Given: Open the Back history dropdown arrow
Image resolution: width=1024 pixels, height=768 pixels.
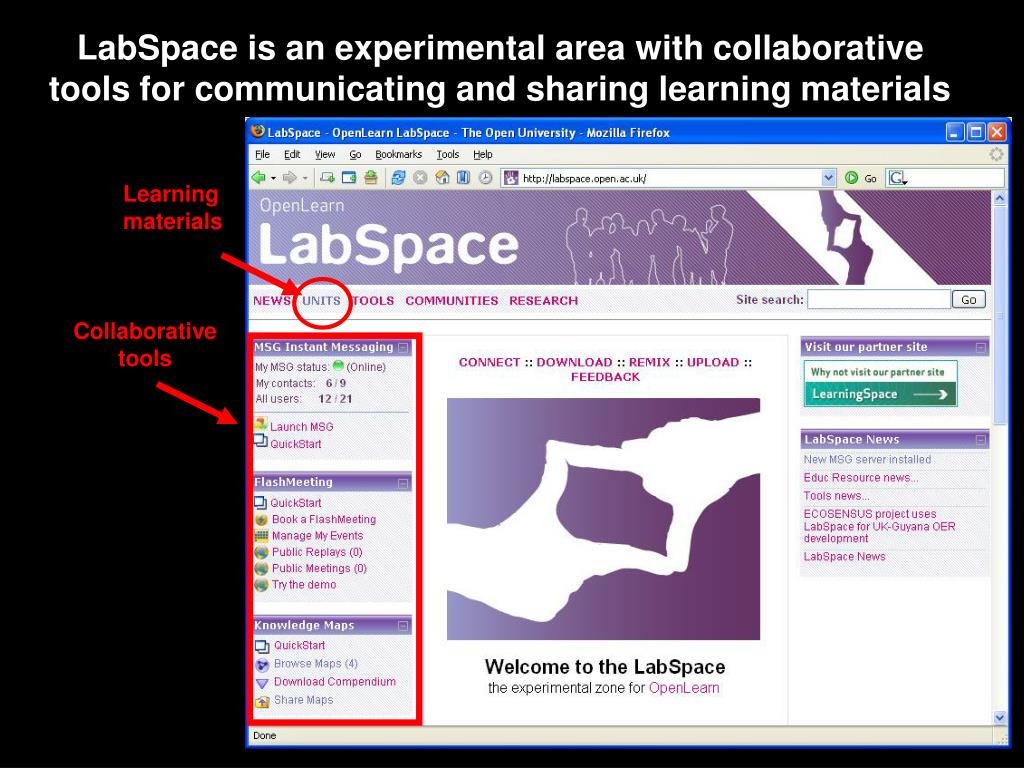Looking at the screenshot, I should click(x=274, y=178).
